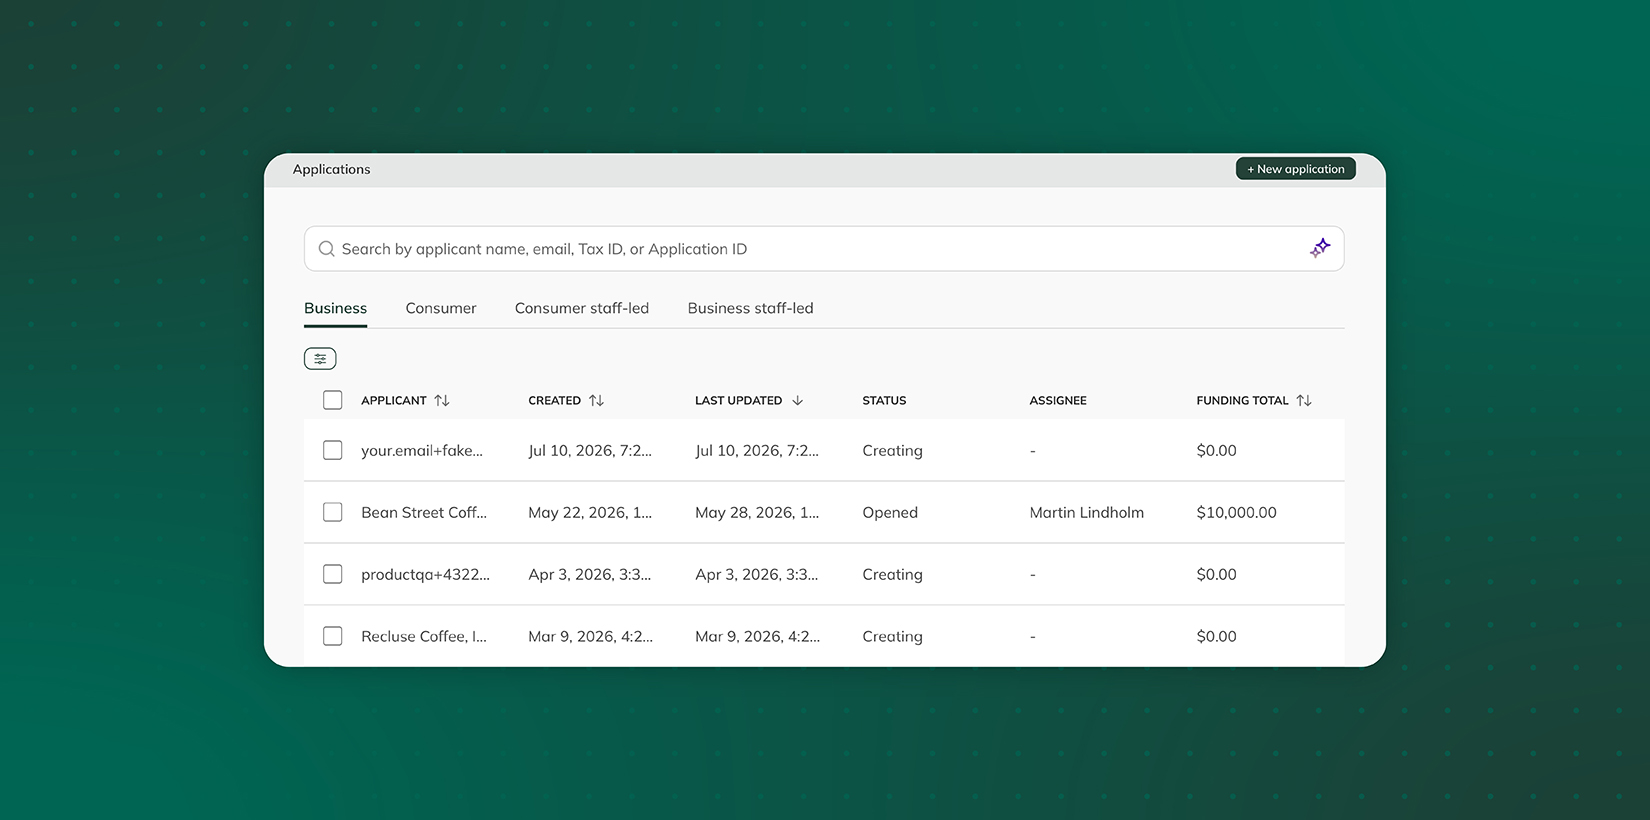Click the FUNDING TOTAL column header
The width and height of the screenshot is (1650, 820).
coord(1242,400)
